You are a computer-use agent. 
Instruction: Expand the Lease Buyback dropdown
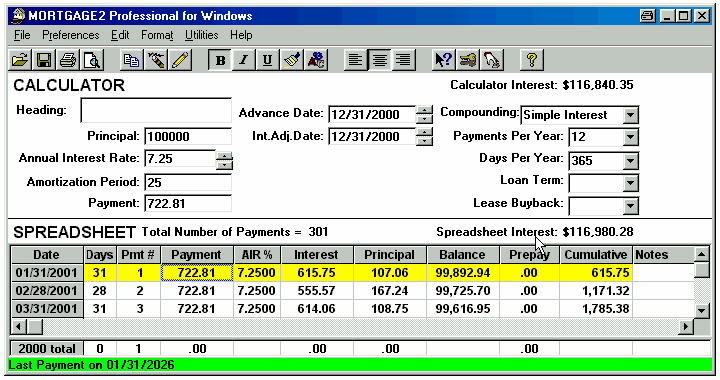631,206
